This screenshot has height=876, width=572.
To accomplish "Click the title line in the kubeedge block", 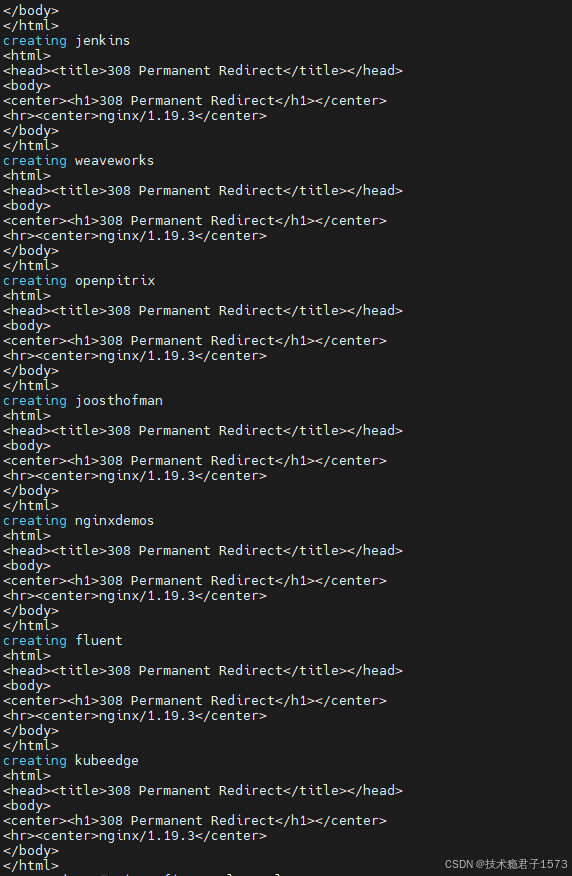I will [203, 791].
